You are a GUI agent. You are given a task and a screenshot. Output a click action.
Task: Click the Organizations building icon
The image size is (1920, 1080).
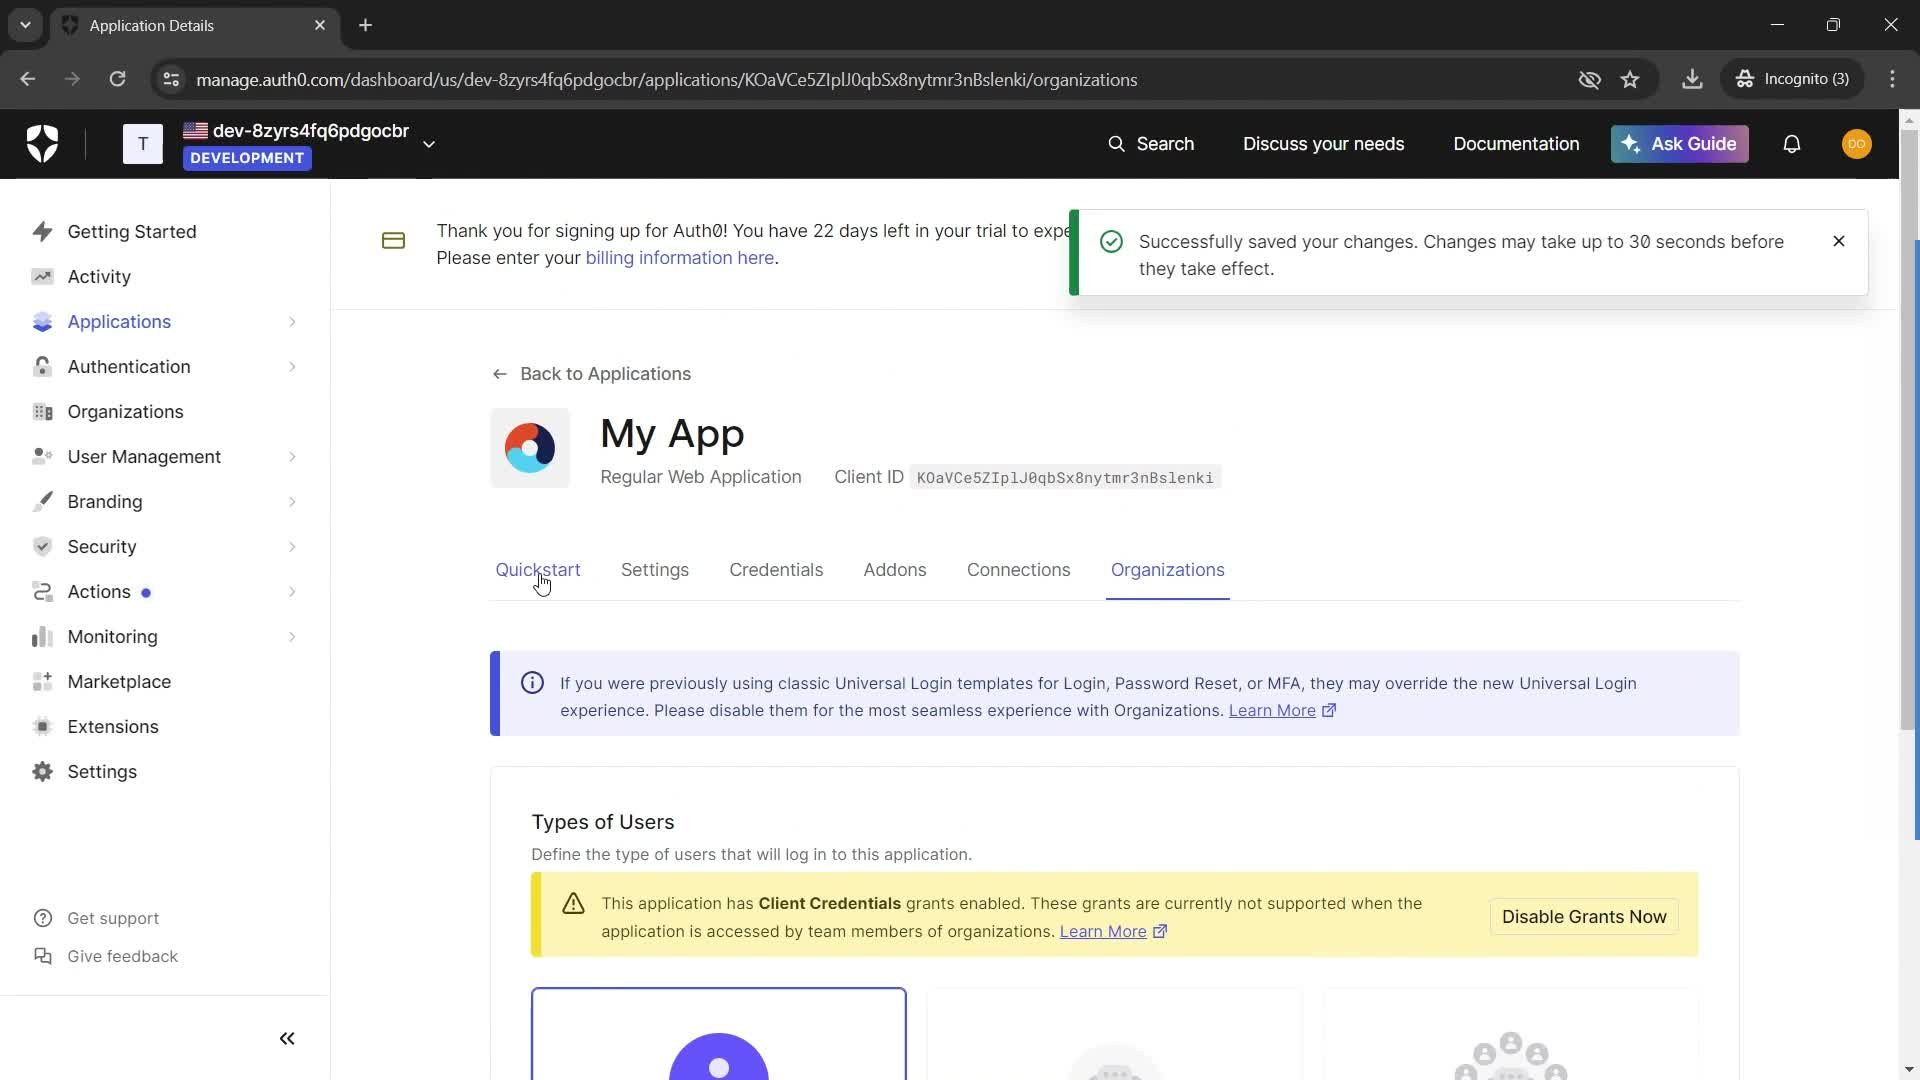42,412
